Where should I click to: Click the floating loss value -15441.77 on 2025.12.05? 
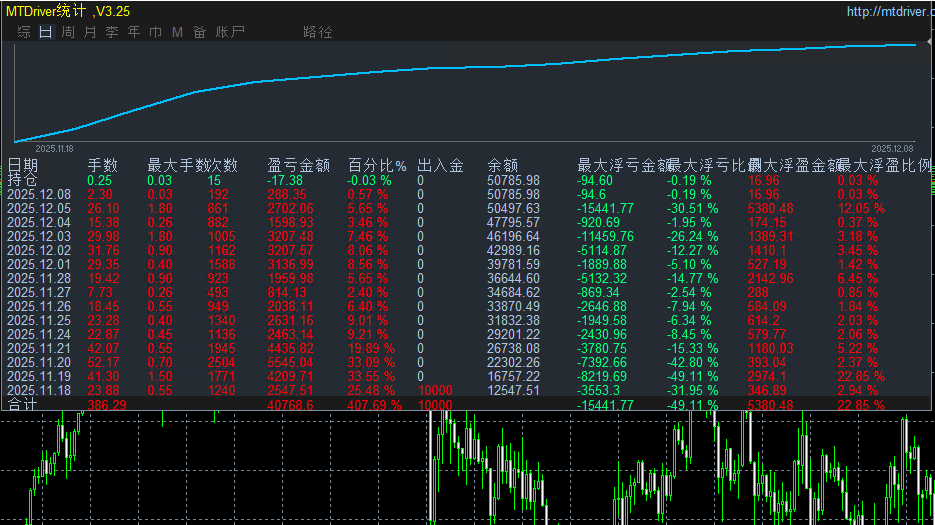click(605, 208)
